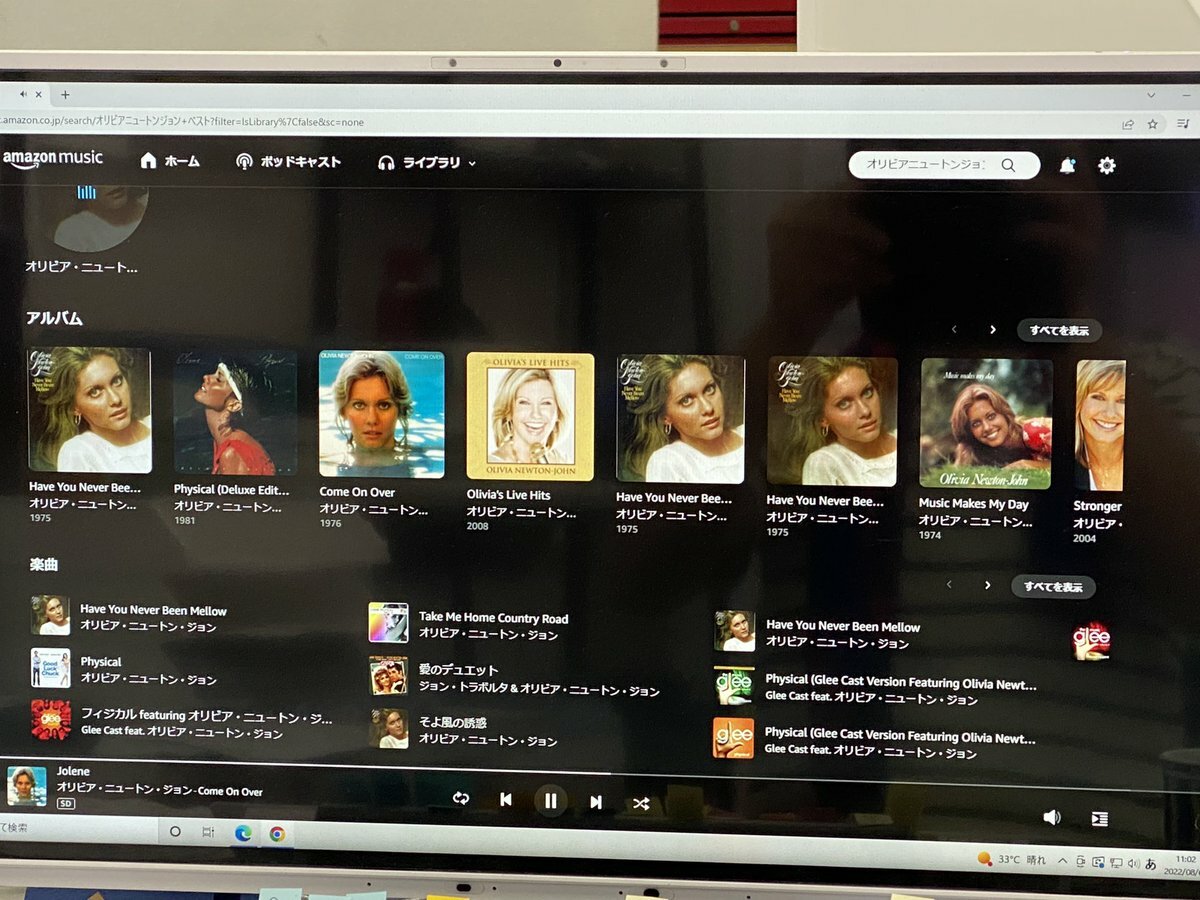Play the song Physical by オリビア・ニュートン・ジョン
The width and height of the screenshot is (1200, 900).
pos(100,662)
